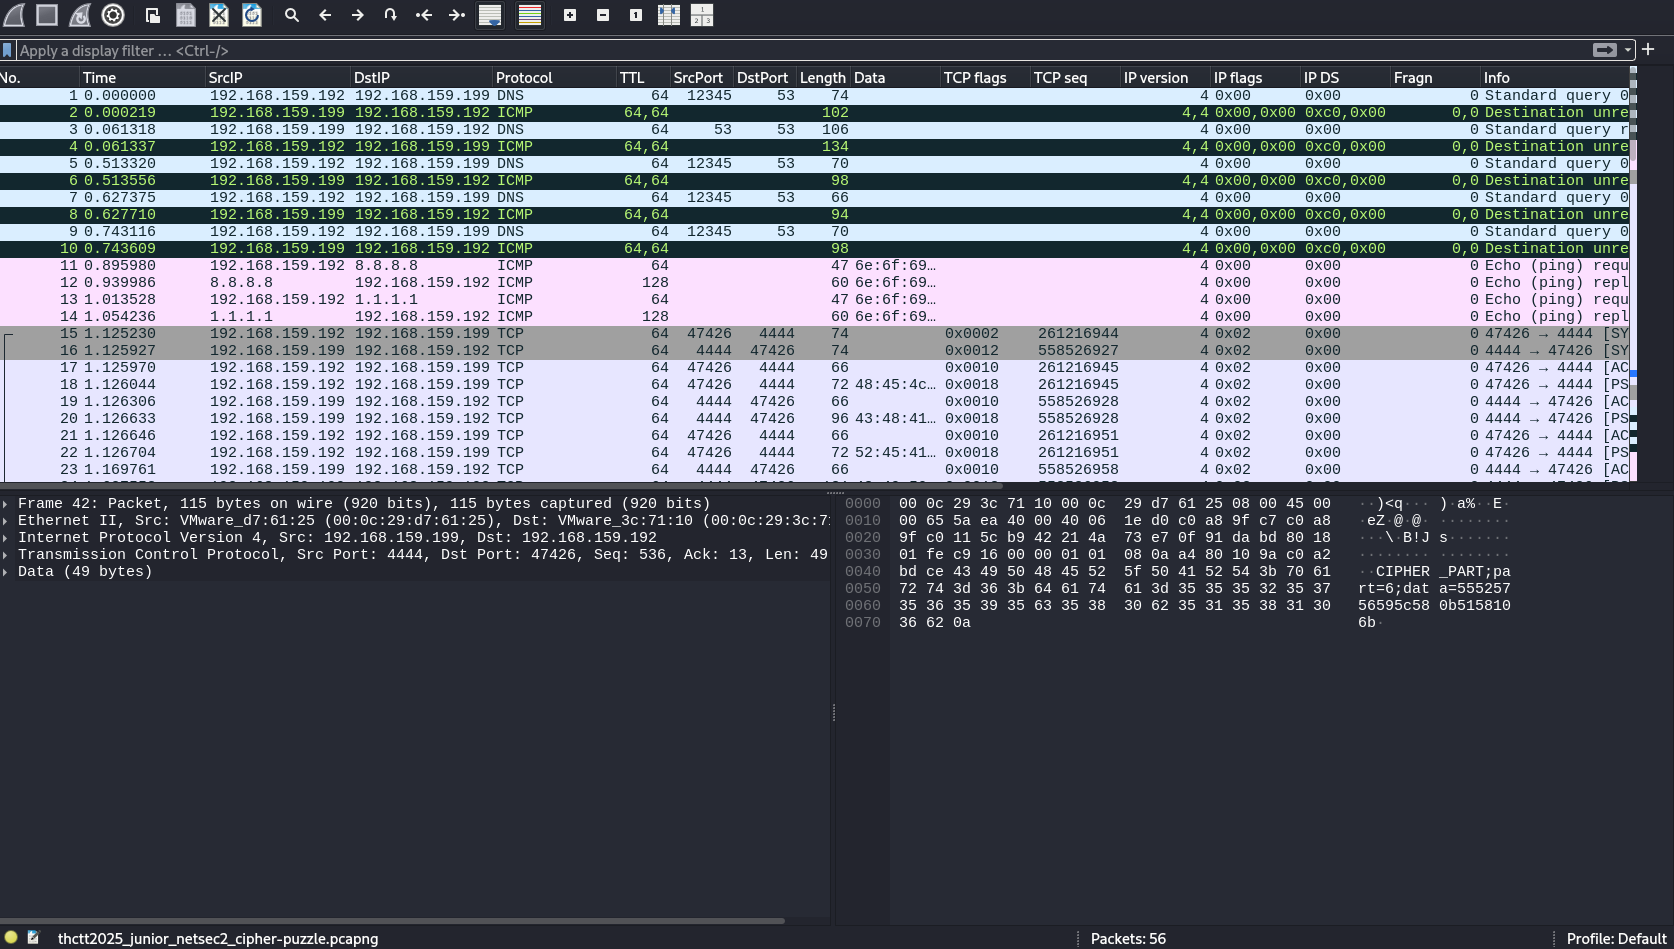
Task: Select packet 2 ICMP at 0.000219
Action: pos(814,113)
